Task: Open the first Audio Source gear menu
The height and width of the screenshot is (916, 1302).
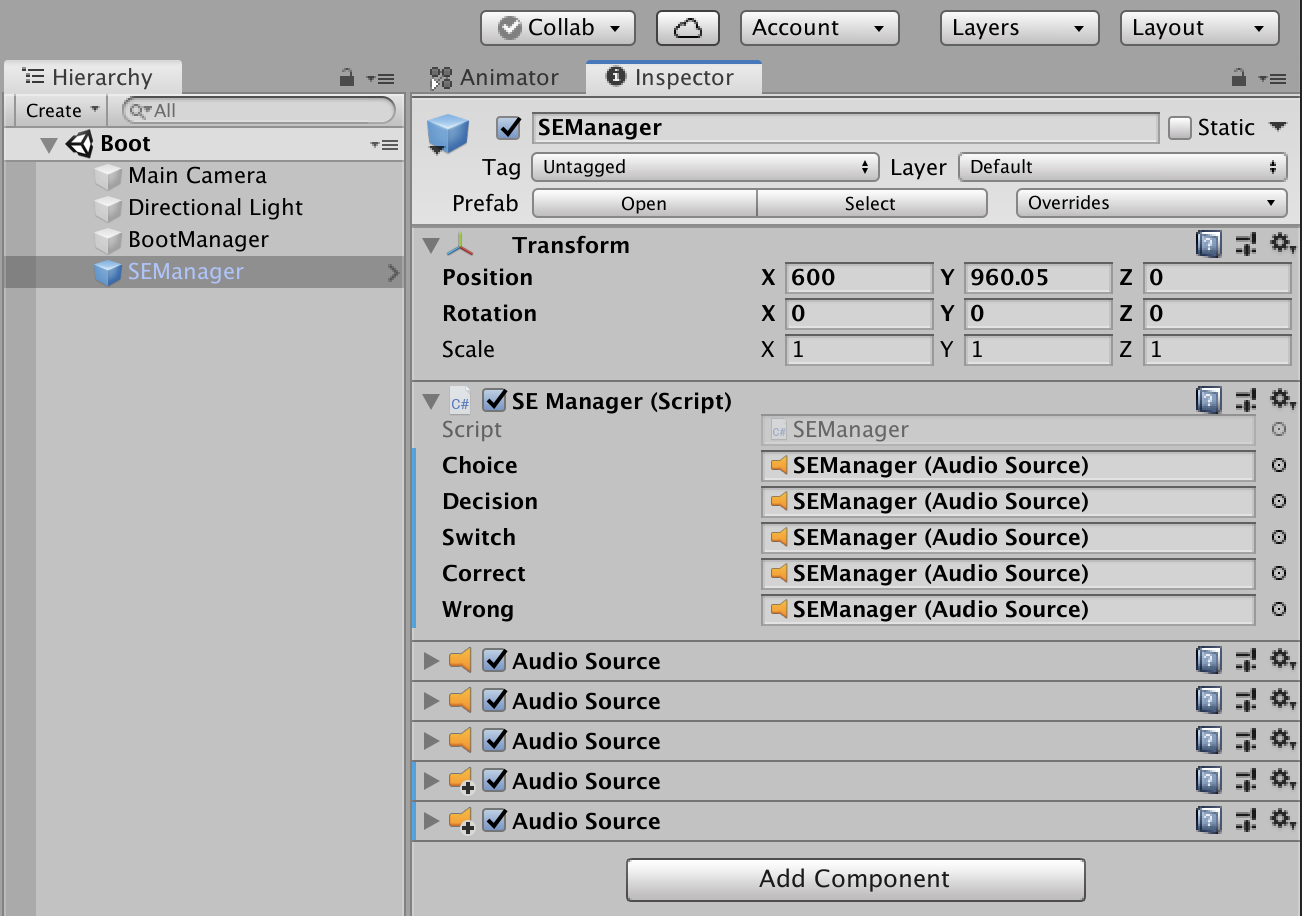Action: [x=1283, y=660]
